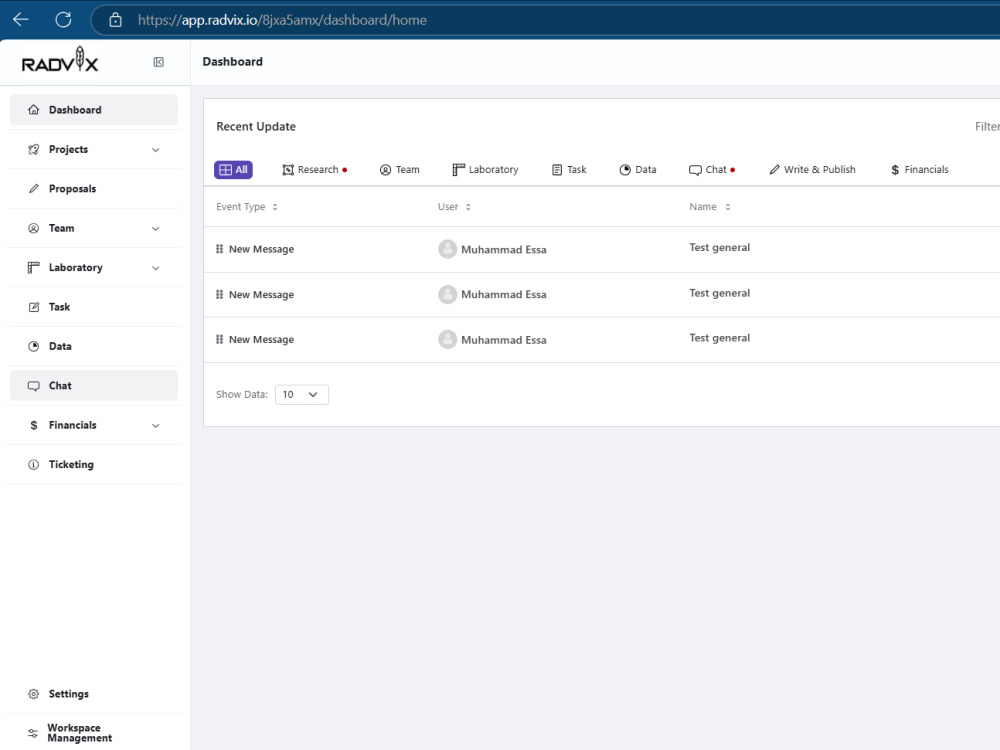Click the site lock icon in address bar

115,20
